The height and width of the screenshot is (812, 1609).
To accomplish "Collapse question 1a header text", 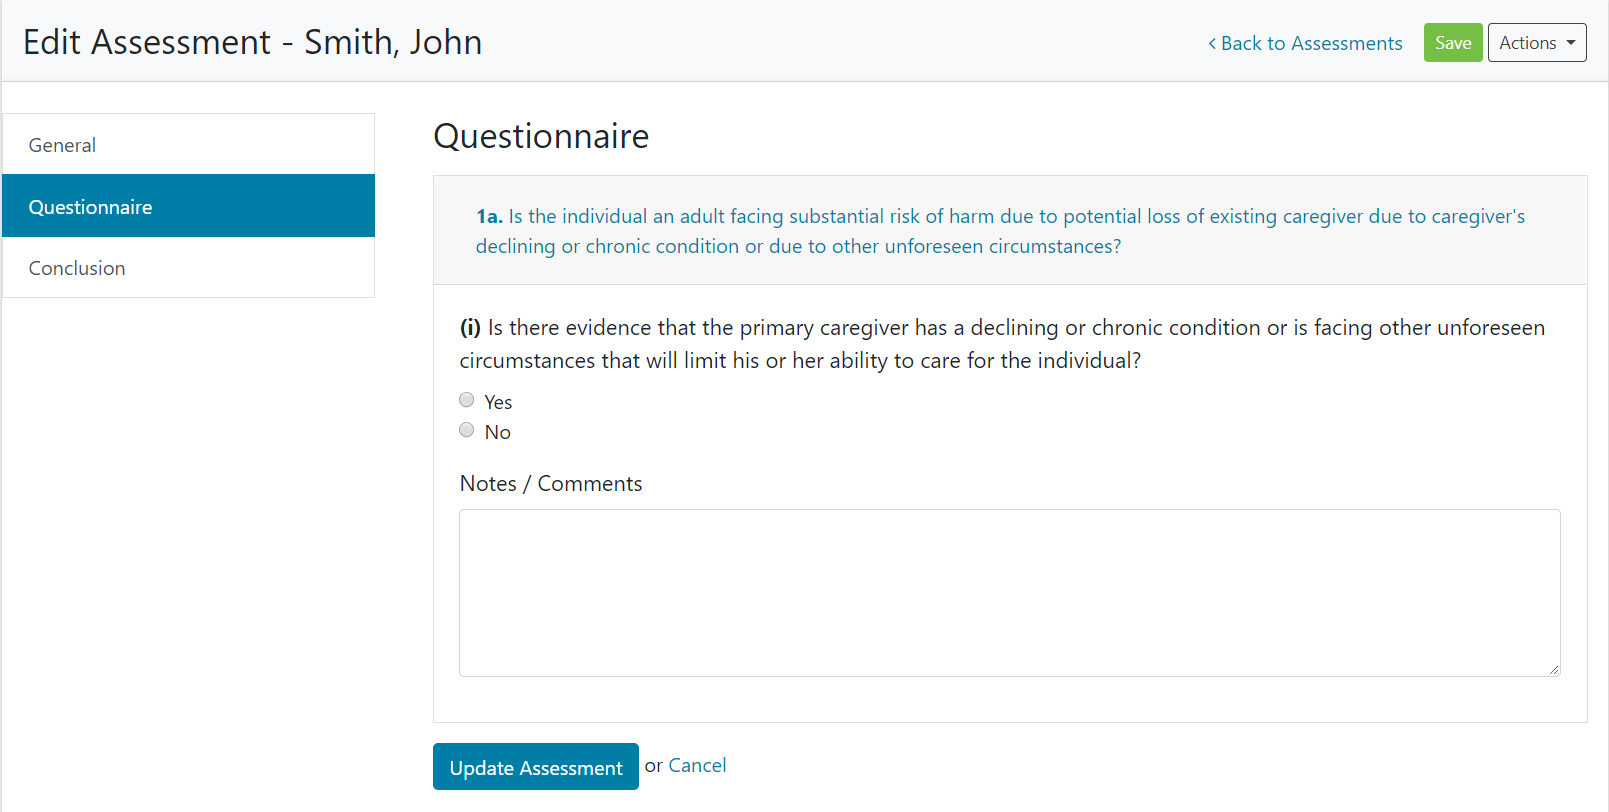I will click(1000, 231).
